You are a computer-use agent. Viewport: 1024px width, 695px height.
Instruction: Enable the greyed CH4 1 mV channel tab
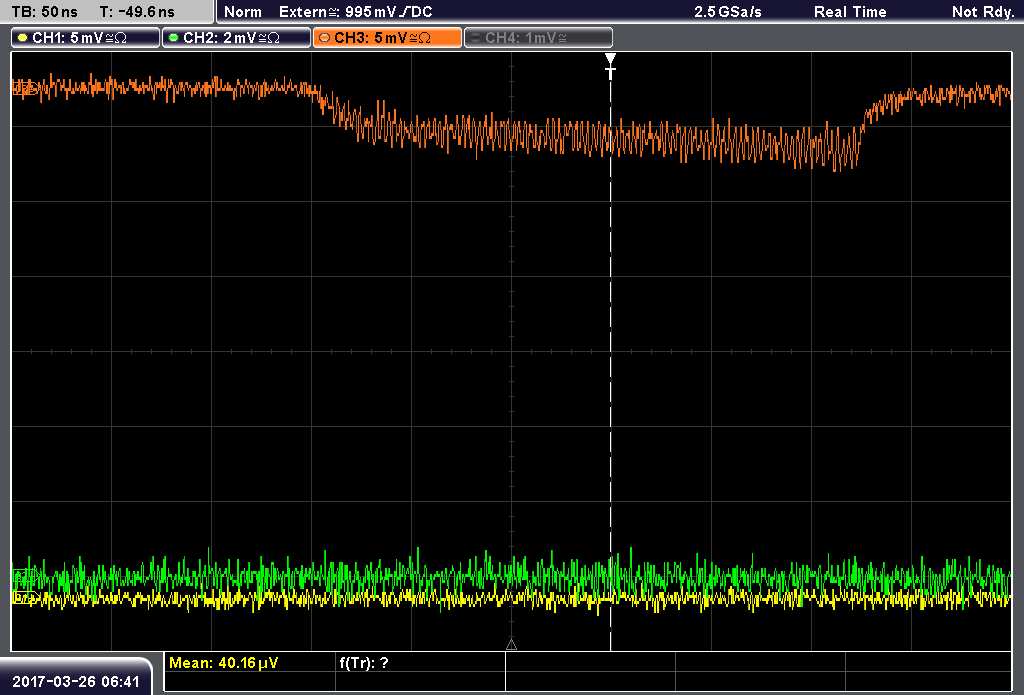tap(538, 38)
